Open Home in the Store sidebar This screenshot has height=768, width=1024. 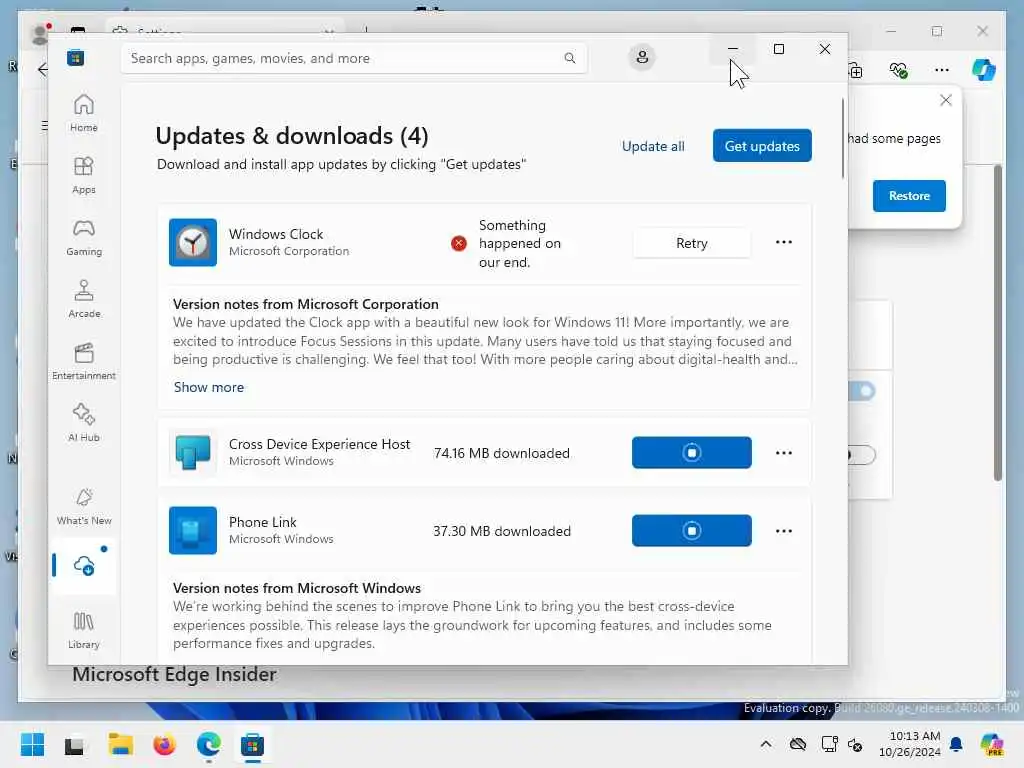[x=84, y=113]
